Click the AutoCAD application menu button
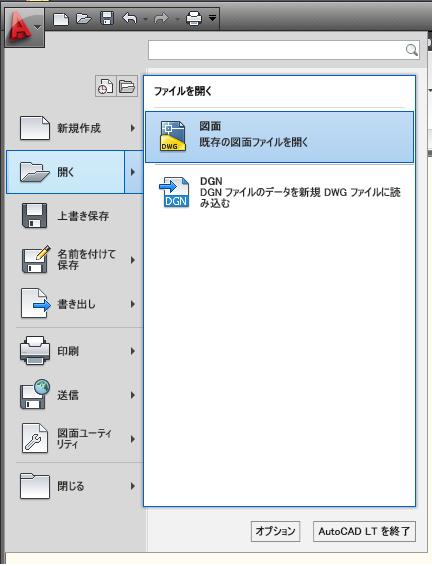The width and height of the screenshot is (432, 566). point(25,27)
